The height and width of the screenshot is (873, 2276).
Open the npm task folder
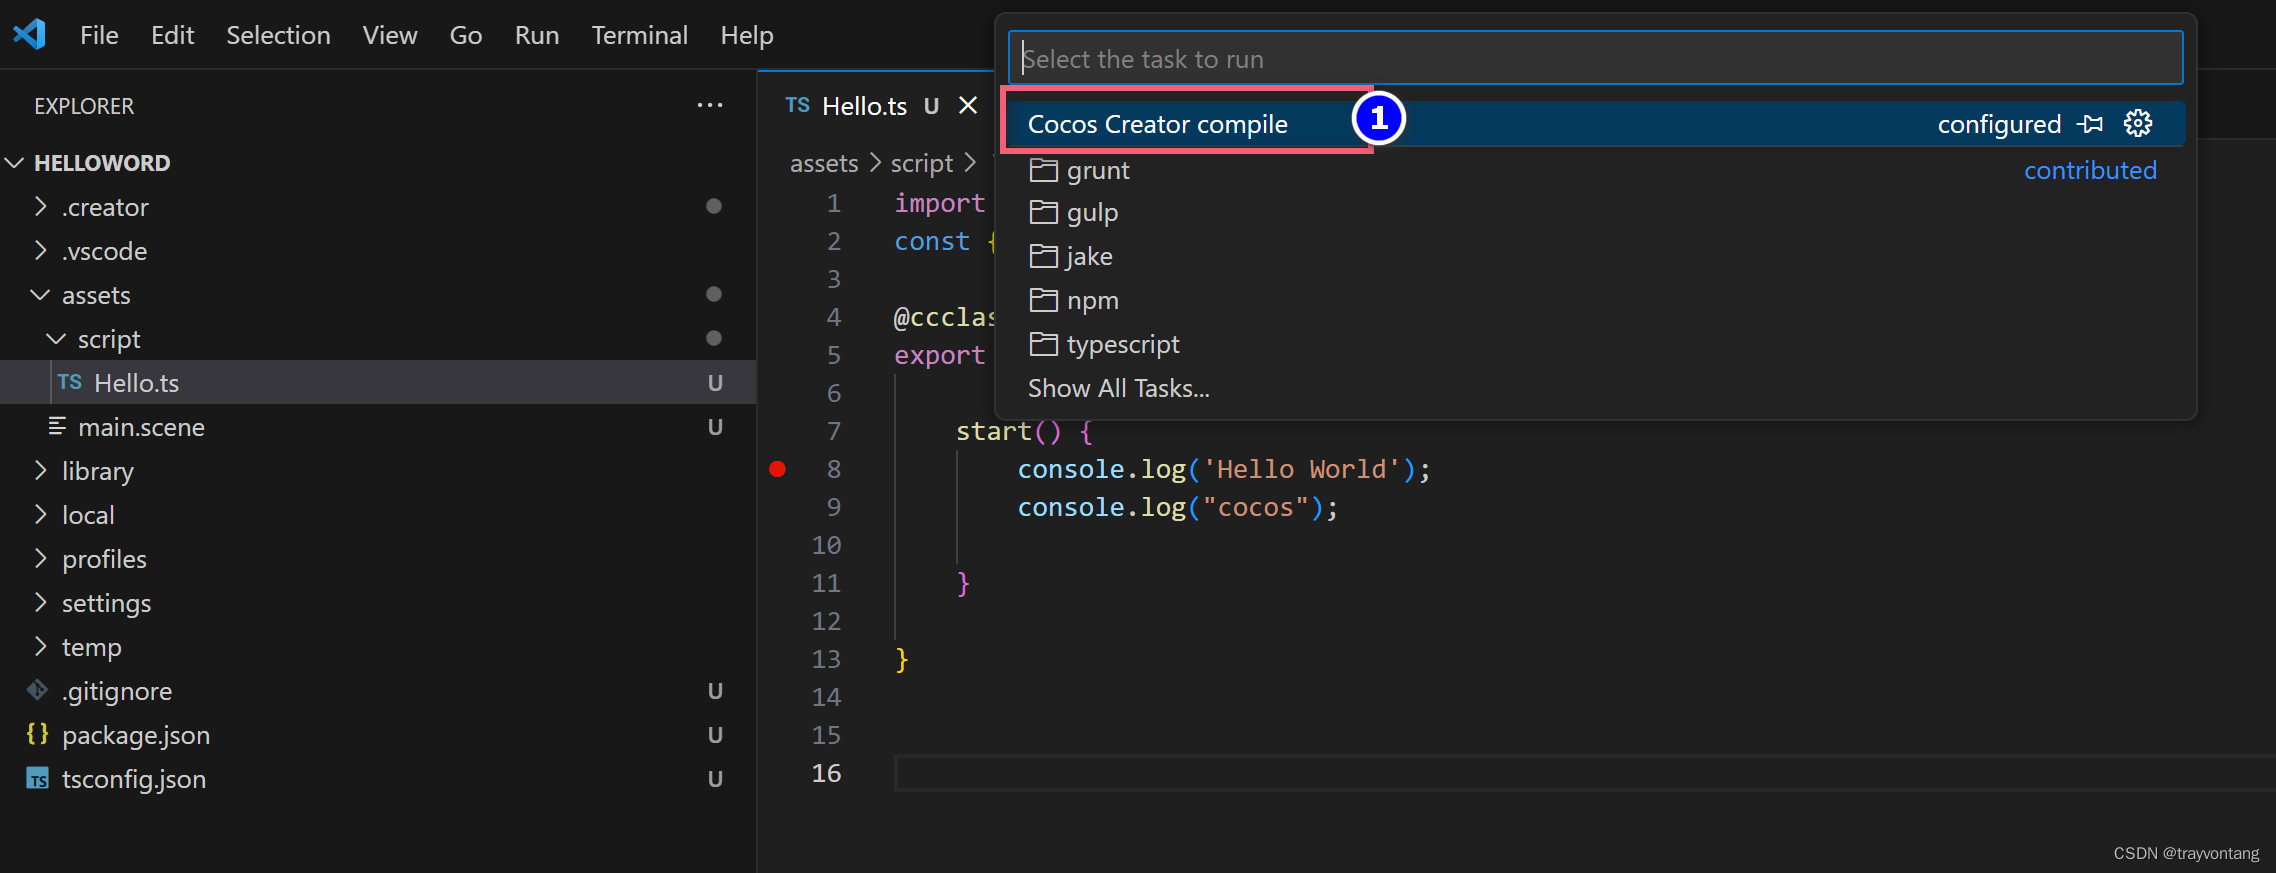pyautogui.click(x=1595, y=300)
